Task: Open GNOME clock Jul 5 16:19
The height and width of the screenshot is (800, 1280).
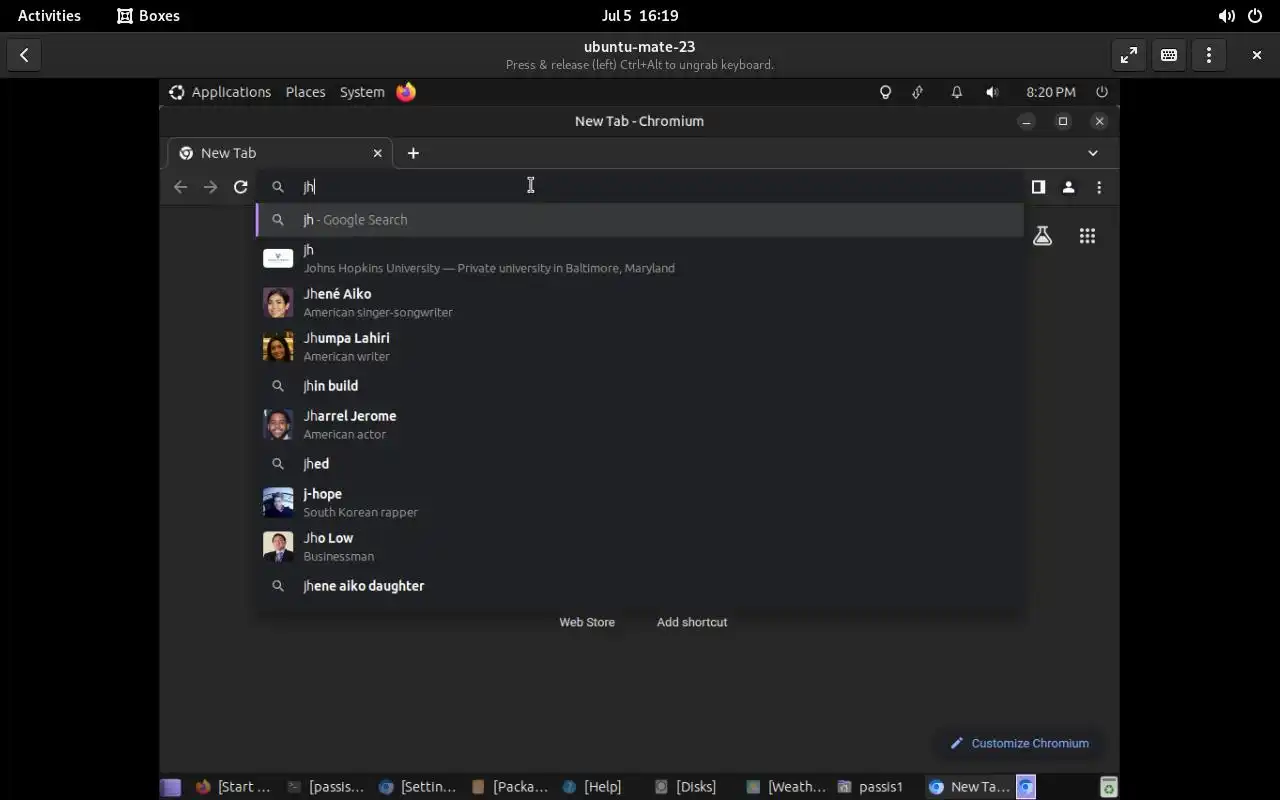Action: pyautogui.click(x=640, y=16)
